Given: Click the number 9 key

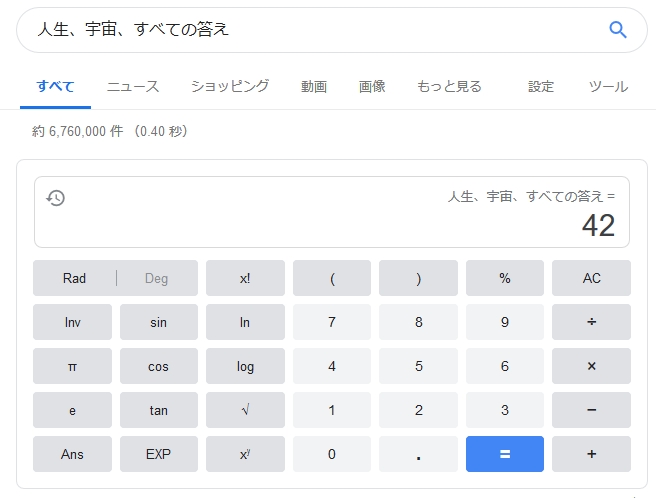Looking at the screenshot, I should (x=505, y=322).
